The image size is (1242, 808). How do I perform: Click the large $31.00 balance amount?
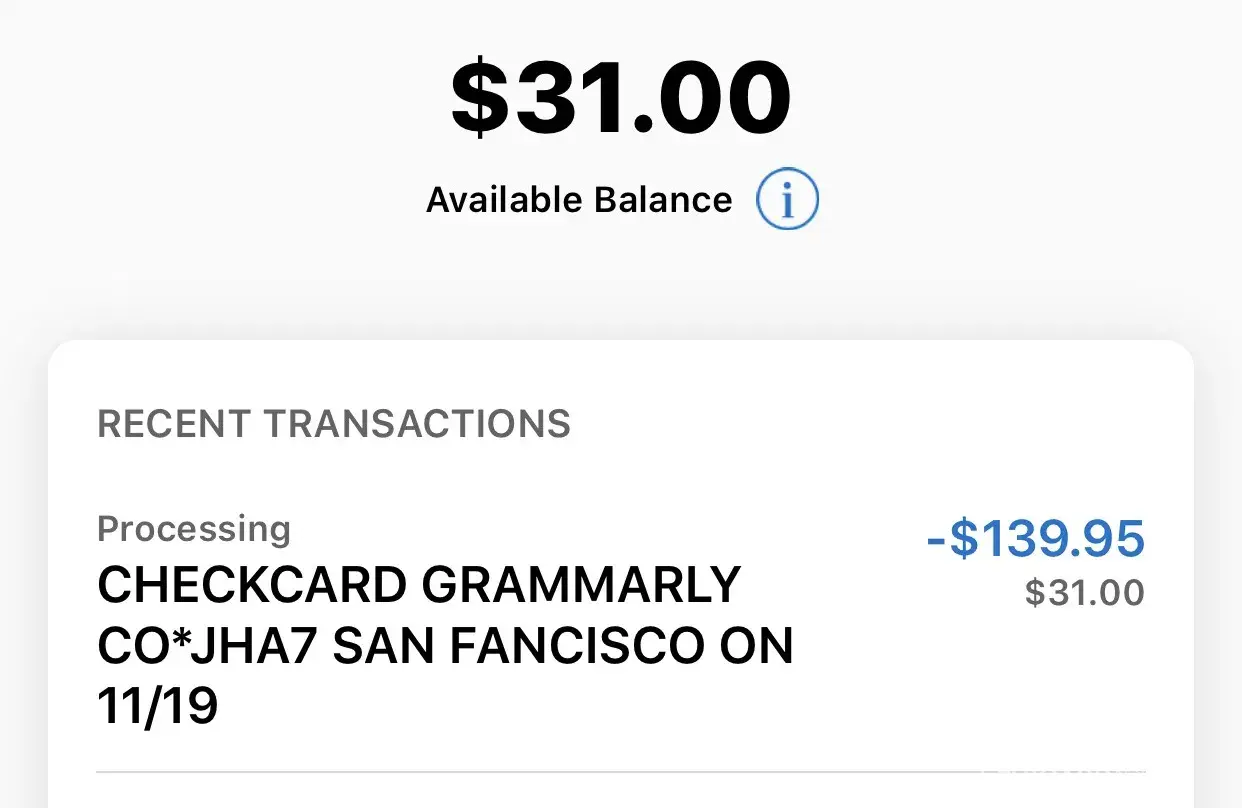pyautogui.click(x=620, y=98)
